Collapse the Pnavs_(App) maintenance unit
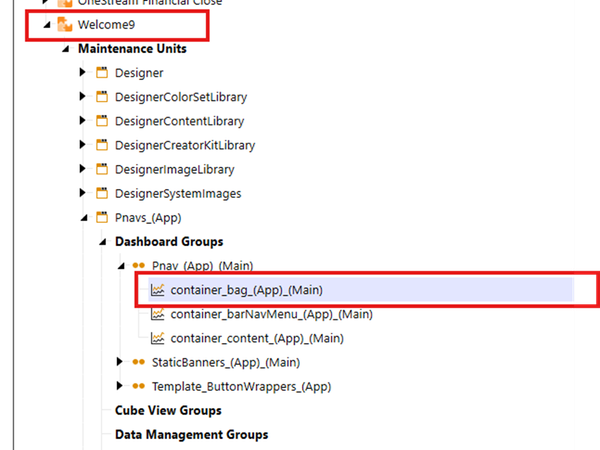600x450 pixels. [x=82, y=217]
